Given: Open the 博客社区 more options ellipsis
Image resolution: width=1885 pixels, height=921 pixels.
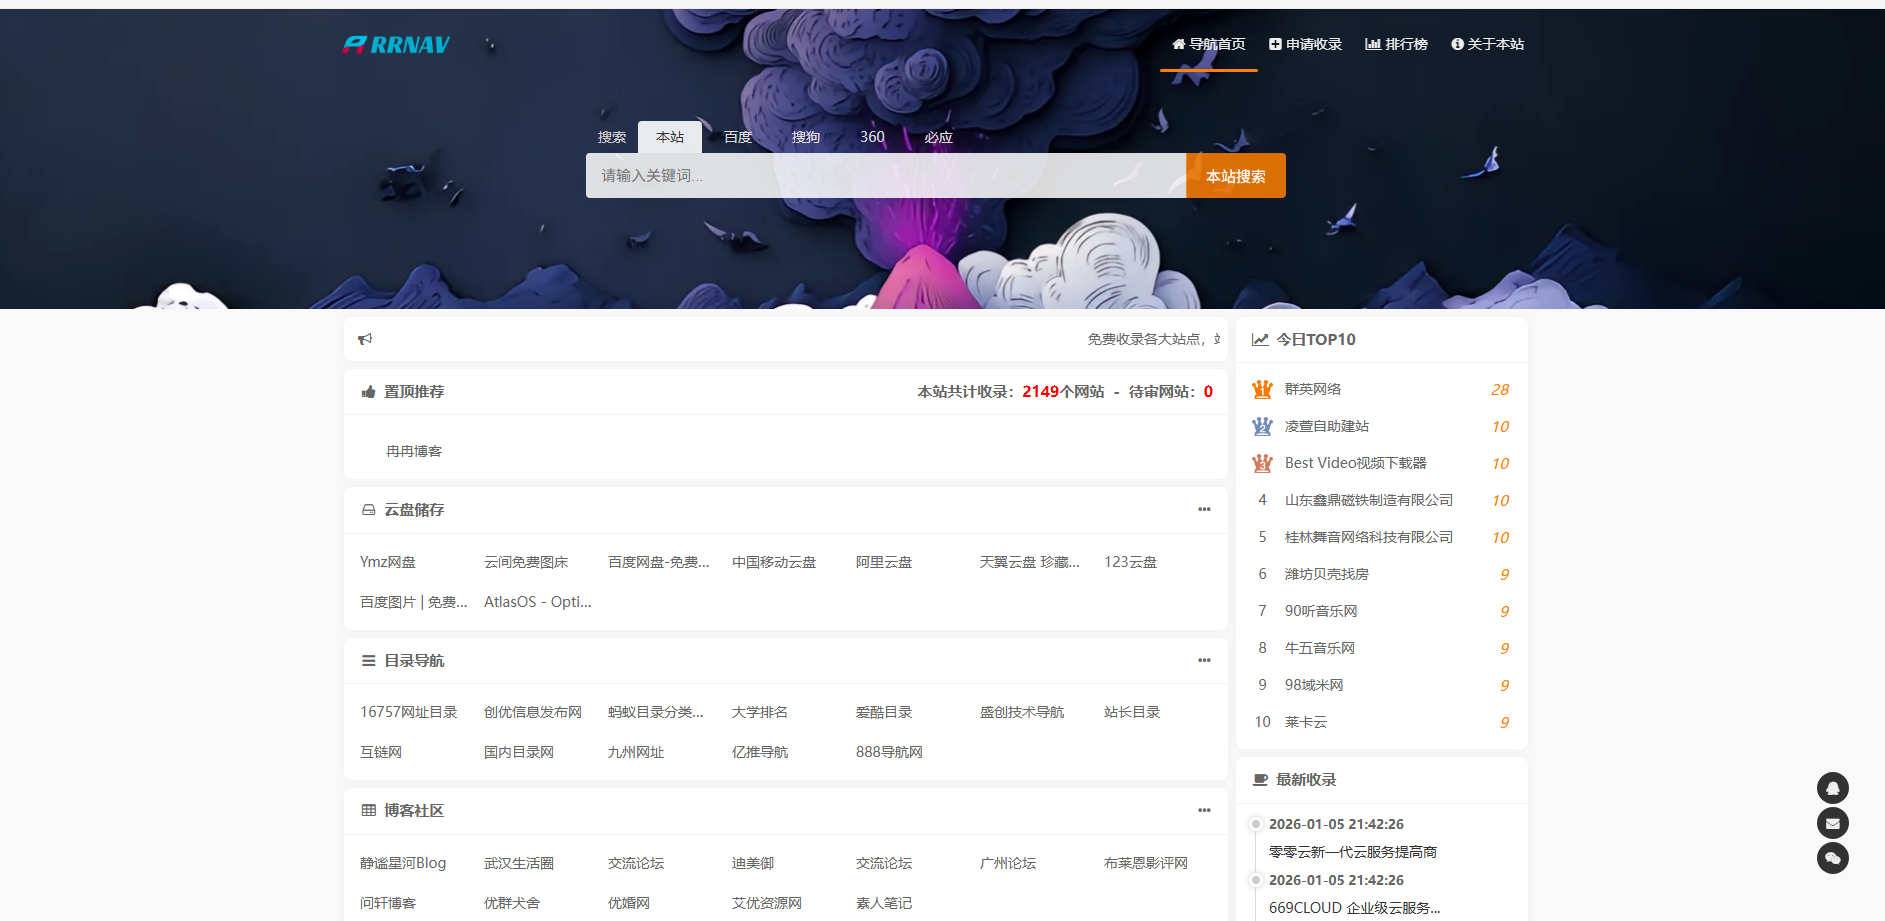Looking at the screenshot, I should pyautogui.click(x=1204, y=811).
